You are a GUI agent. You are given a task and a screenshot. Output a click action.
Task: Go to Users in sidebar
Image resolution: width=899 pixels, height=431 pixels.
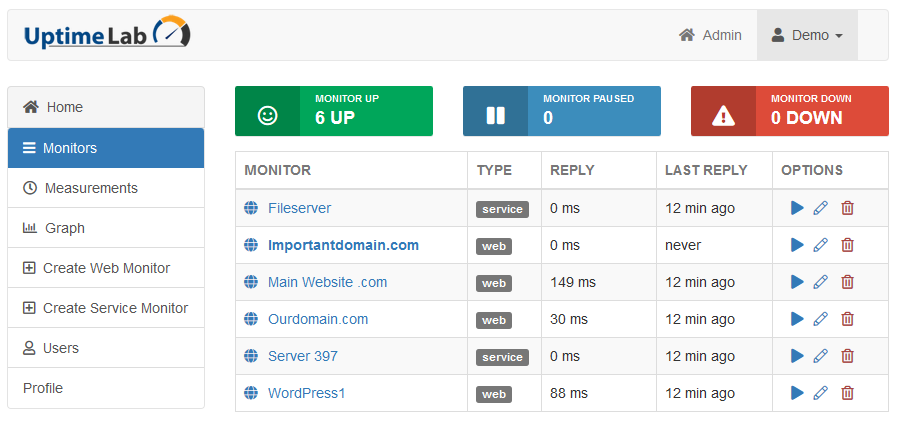[106, 348]
